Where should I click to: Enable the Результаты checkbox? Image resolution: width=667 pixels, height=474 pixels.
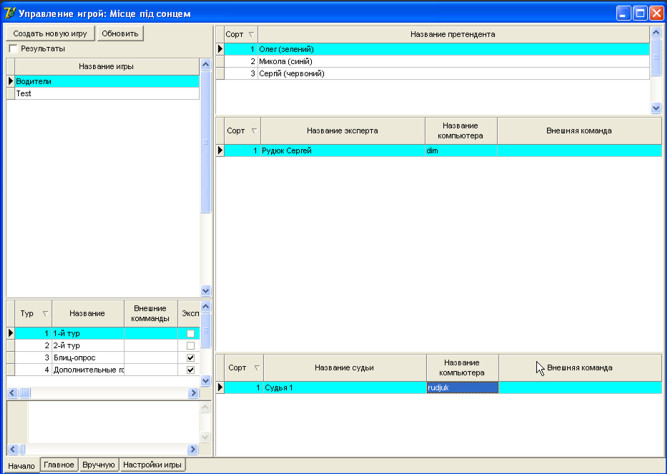[13, 48]
